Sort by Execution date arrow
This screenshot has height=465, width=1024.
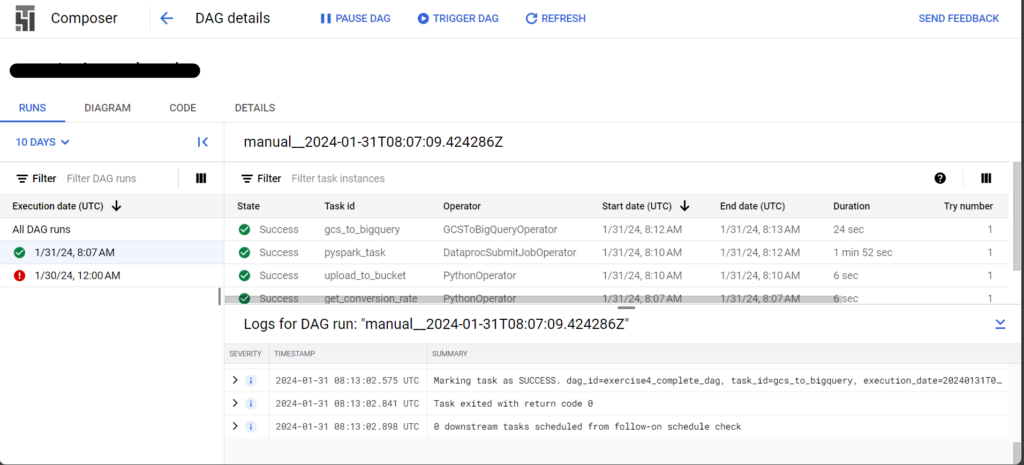coord(117,206)
